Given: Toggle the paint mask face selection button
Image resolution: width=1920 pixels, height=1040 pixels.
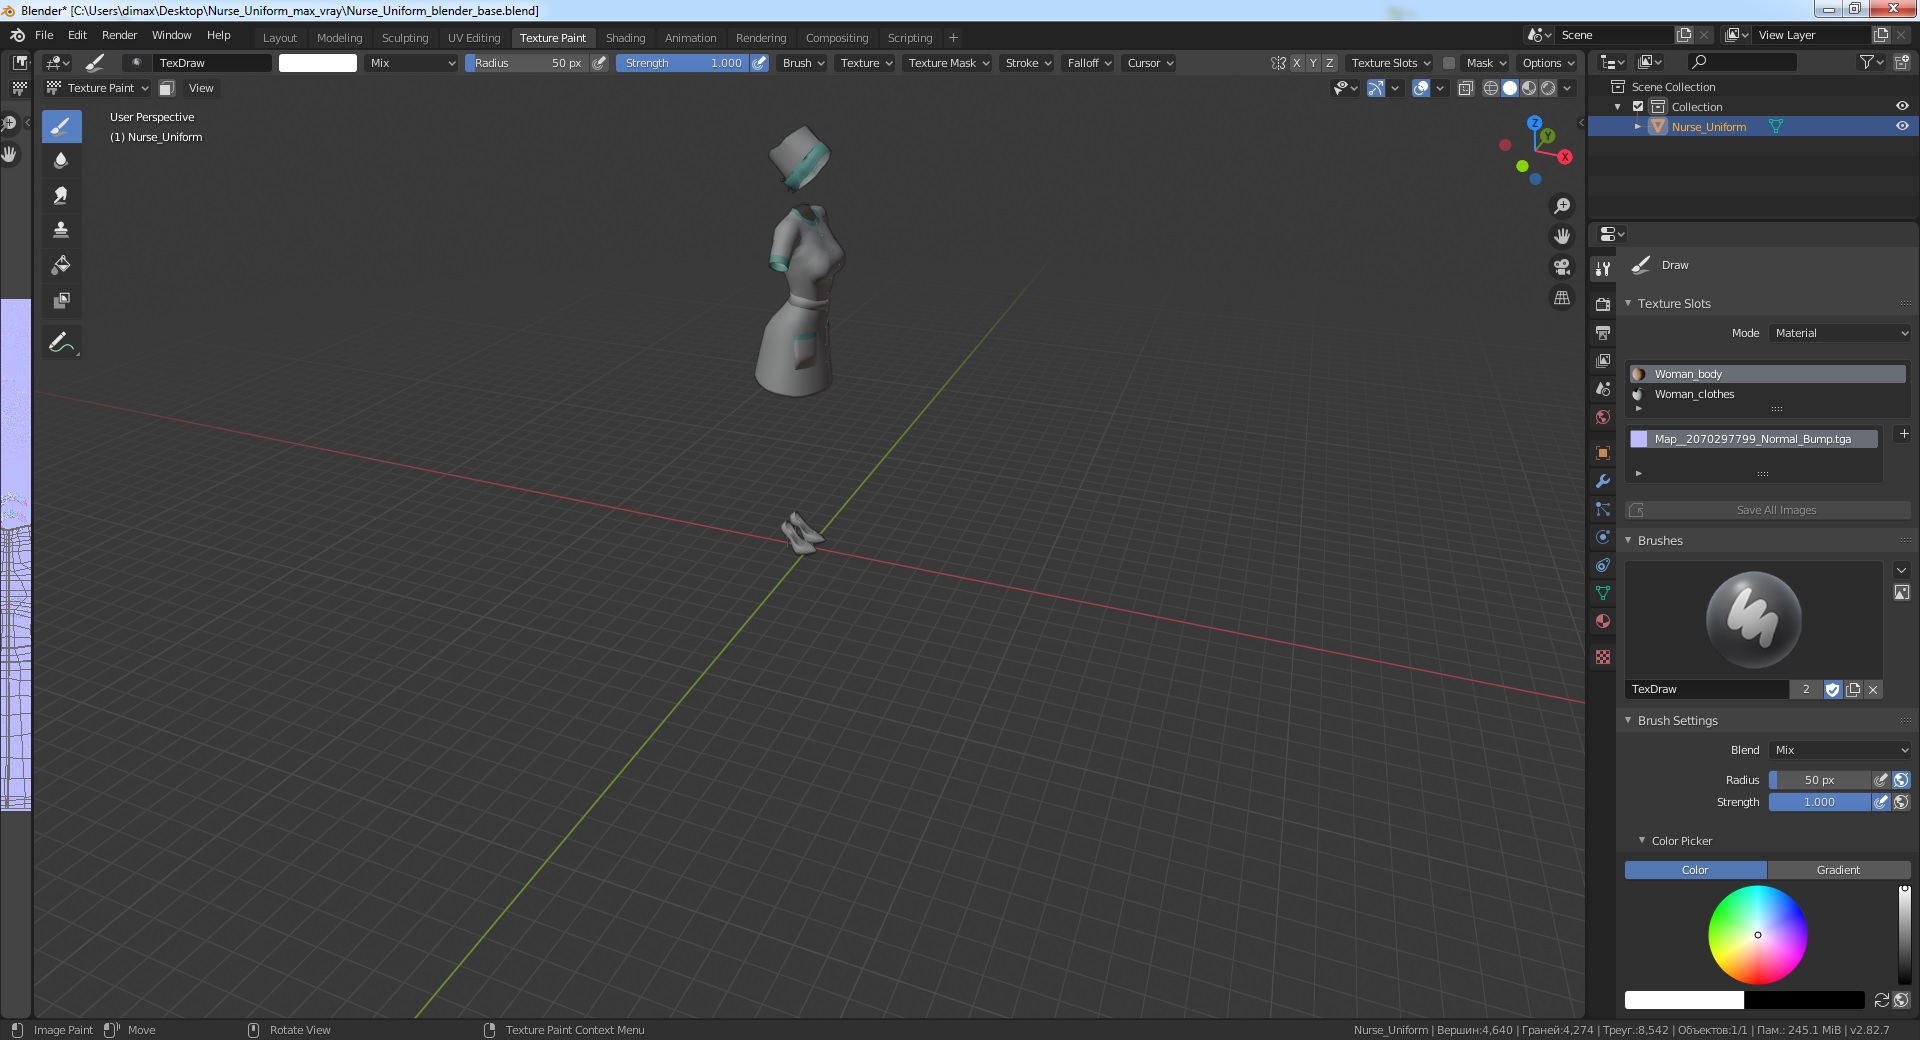Looking at the screenshot, I should coord(167,88).
